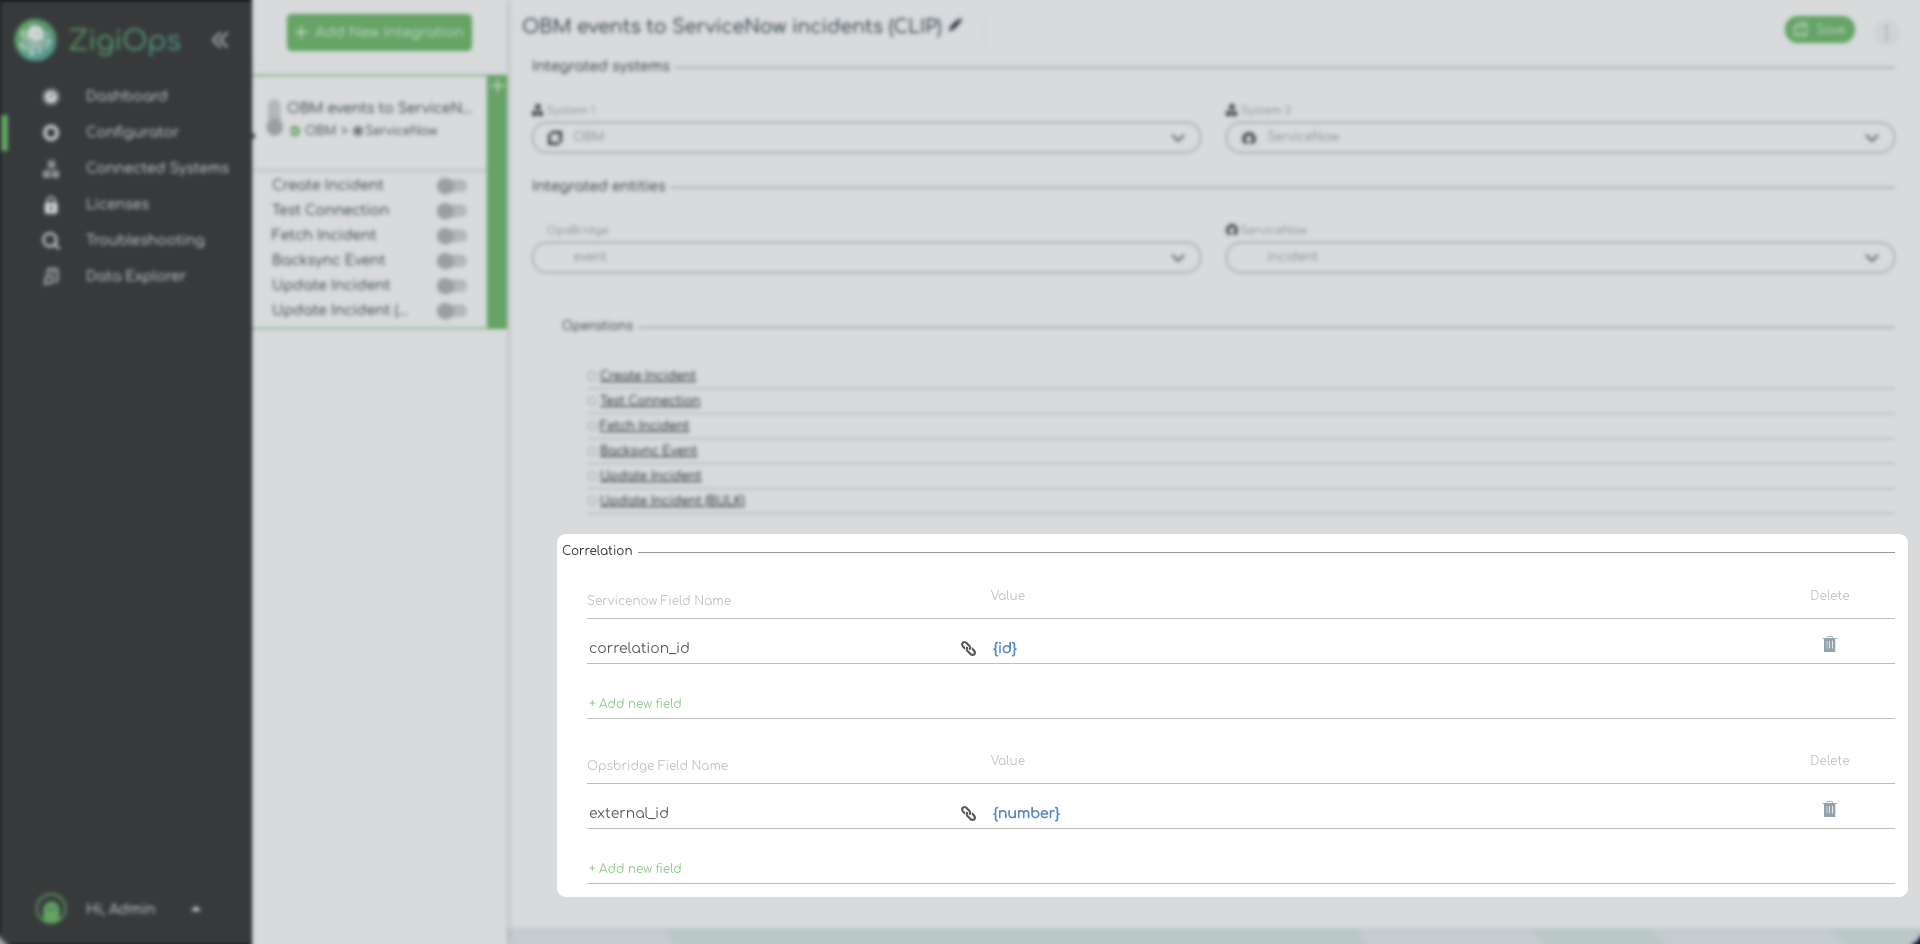Open Troubleshooting section
The height and width of the screenshot is (944, 1920).
145,240
